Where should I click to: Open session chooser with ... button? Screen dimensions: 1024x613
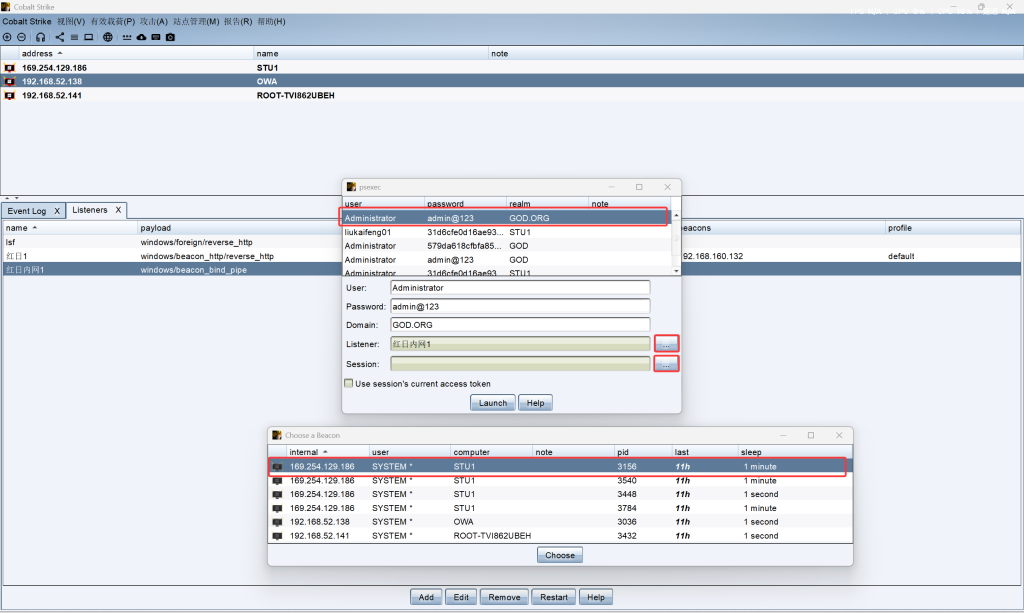[666, 364]
